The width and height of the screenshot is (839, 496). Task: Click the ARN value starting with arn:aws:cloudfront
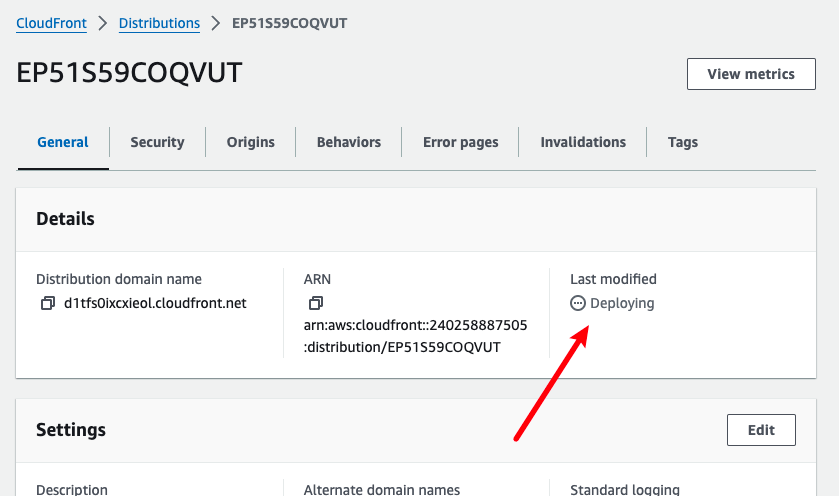415,336
